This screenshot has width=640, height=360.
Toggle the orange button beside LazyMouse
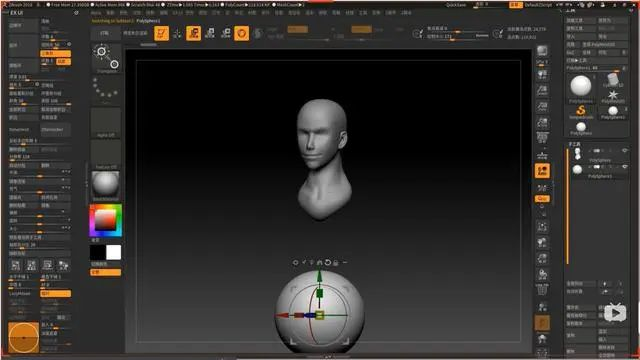point(56,293)
